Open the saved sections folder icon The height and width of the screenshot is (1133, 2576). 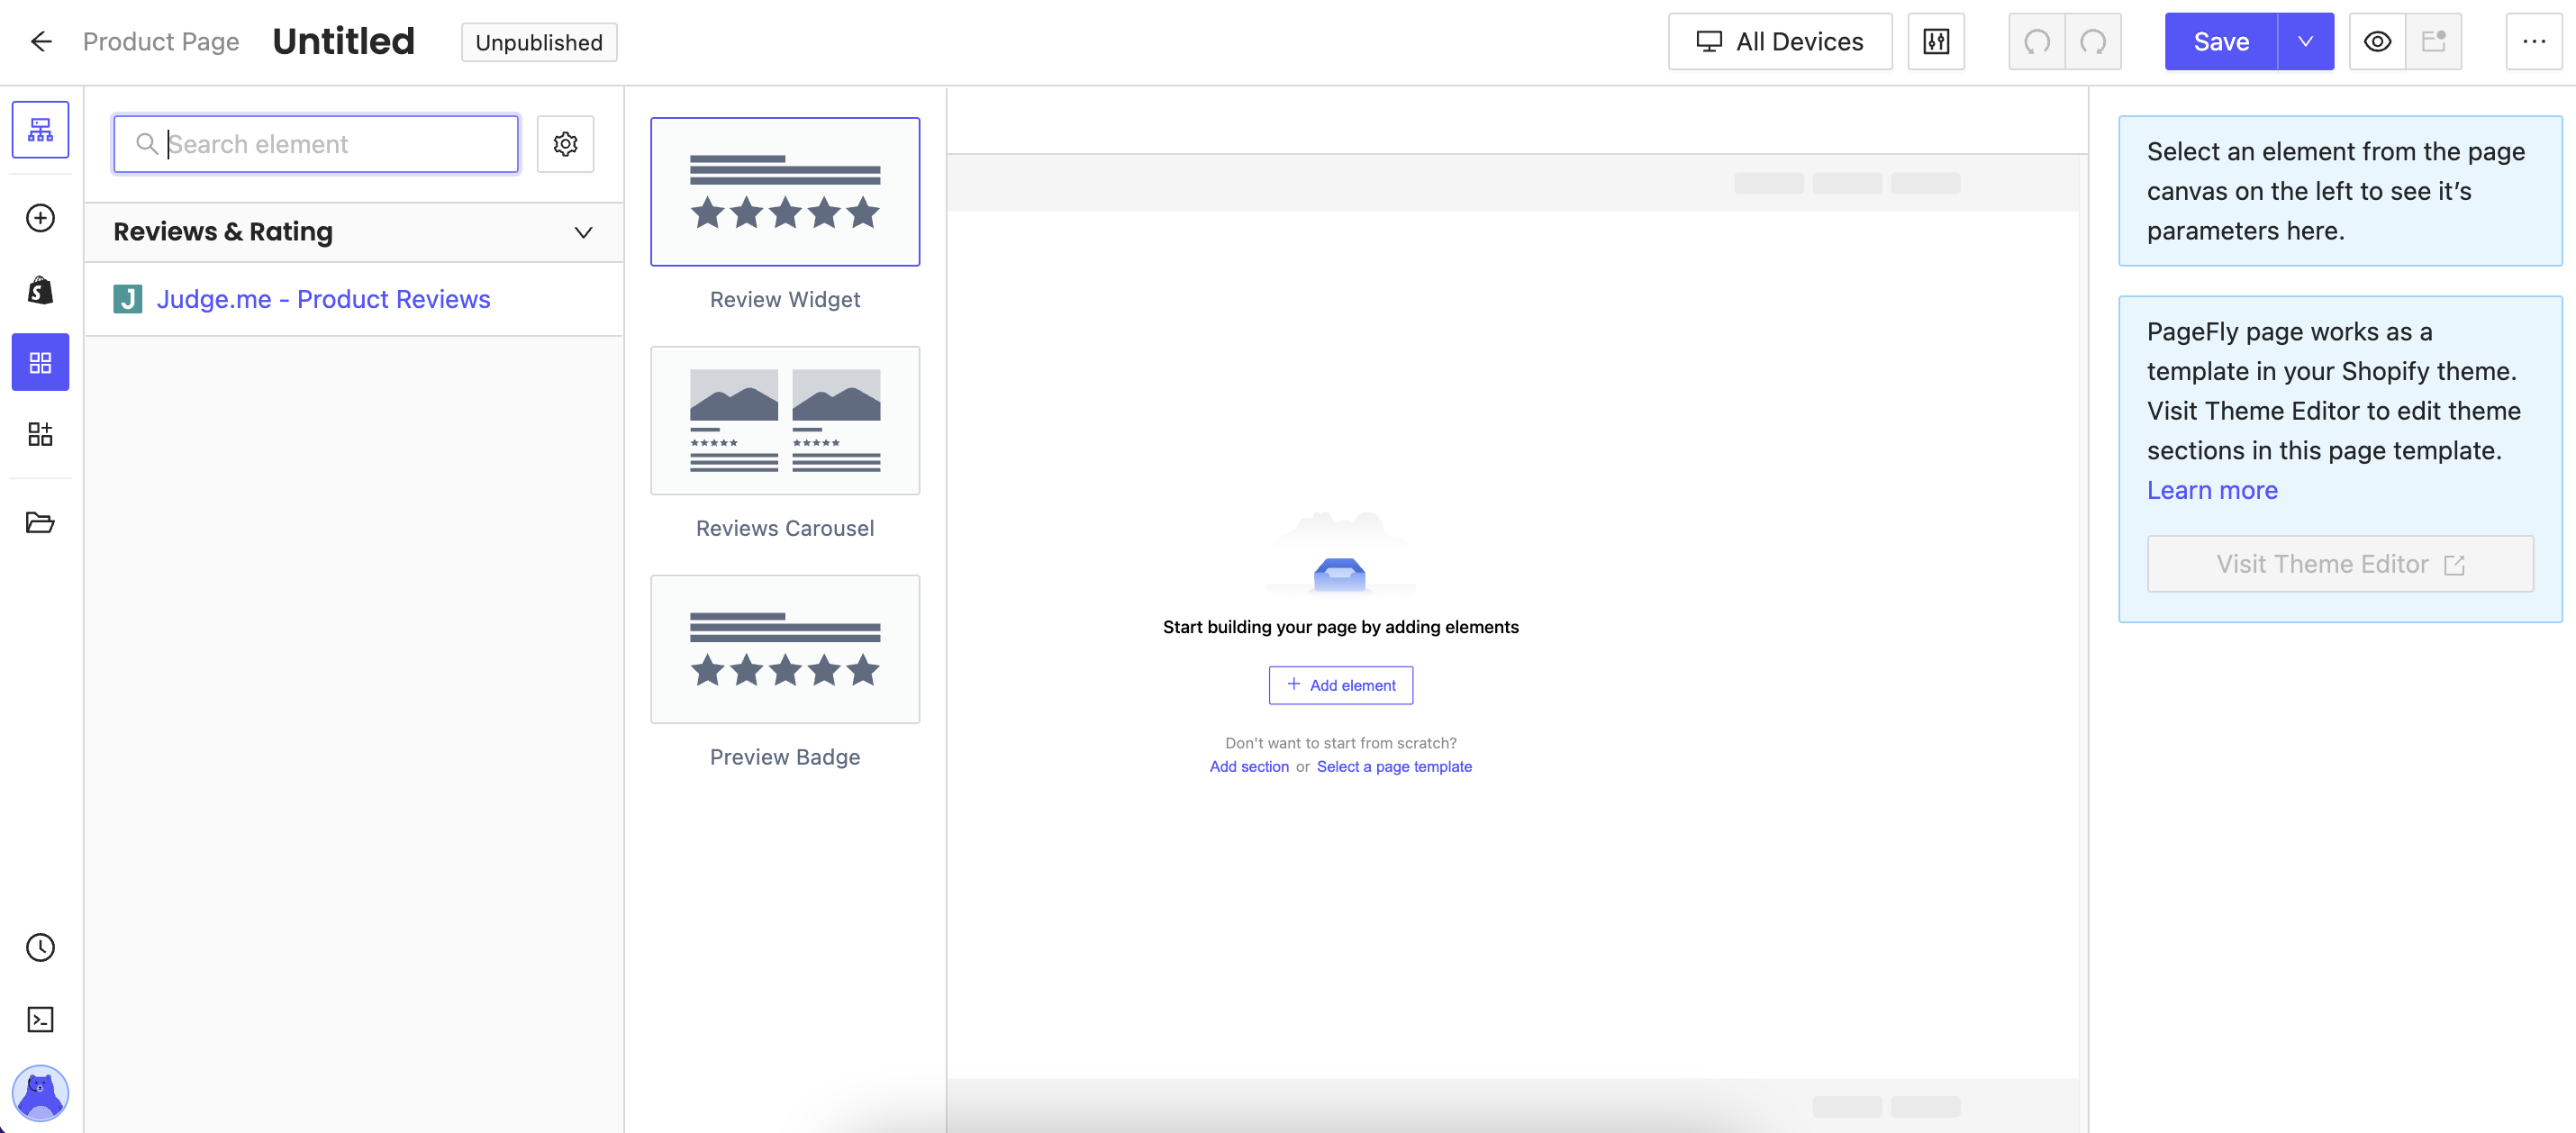pos(40,522)
